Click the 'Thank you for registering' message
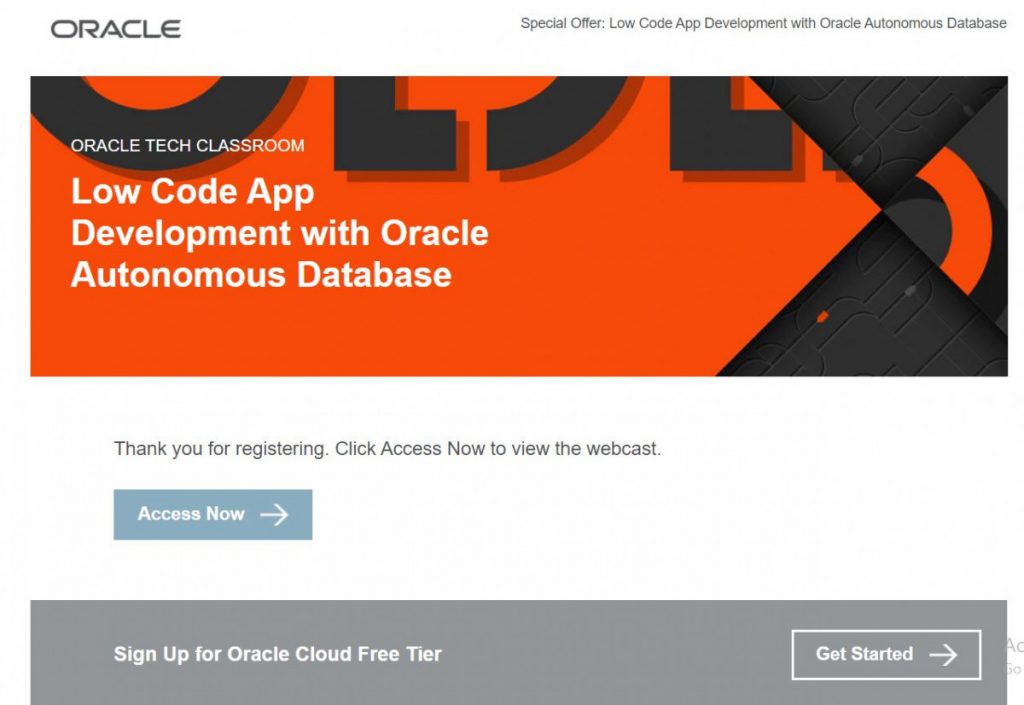1024x705 pixels. click(387, 449)
